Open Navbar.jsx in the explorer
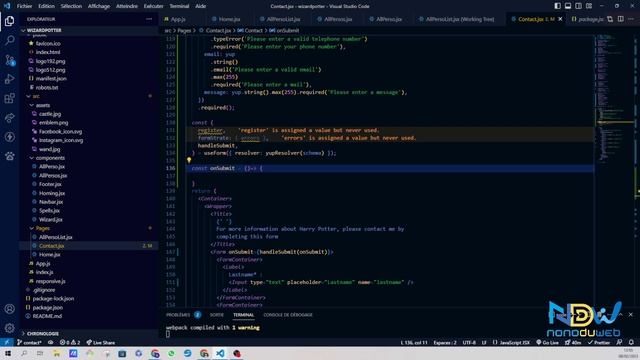The width and height of the screenshot is (640, 360). coord(51,202)
